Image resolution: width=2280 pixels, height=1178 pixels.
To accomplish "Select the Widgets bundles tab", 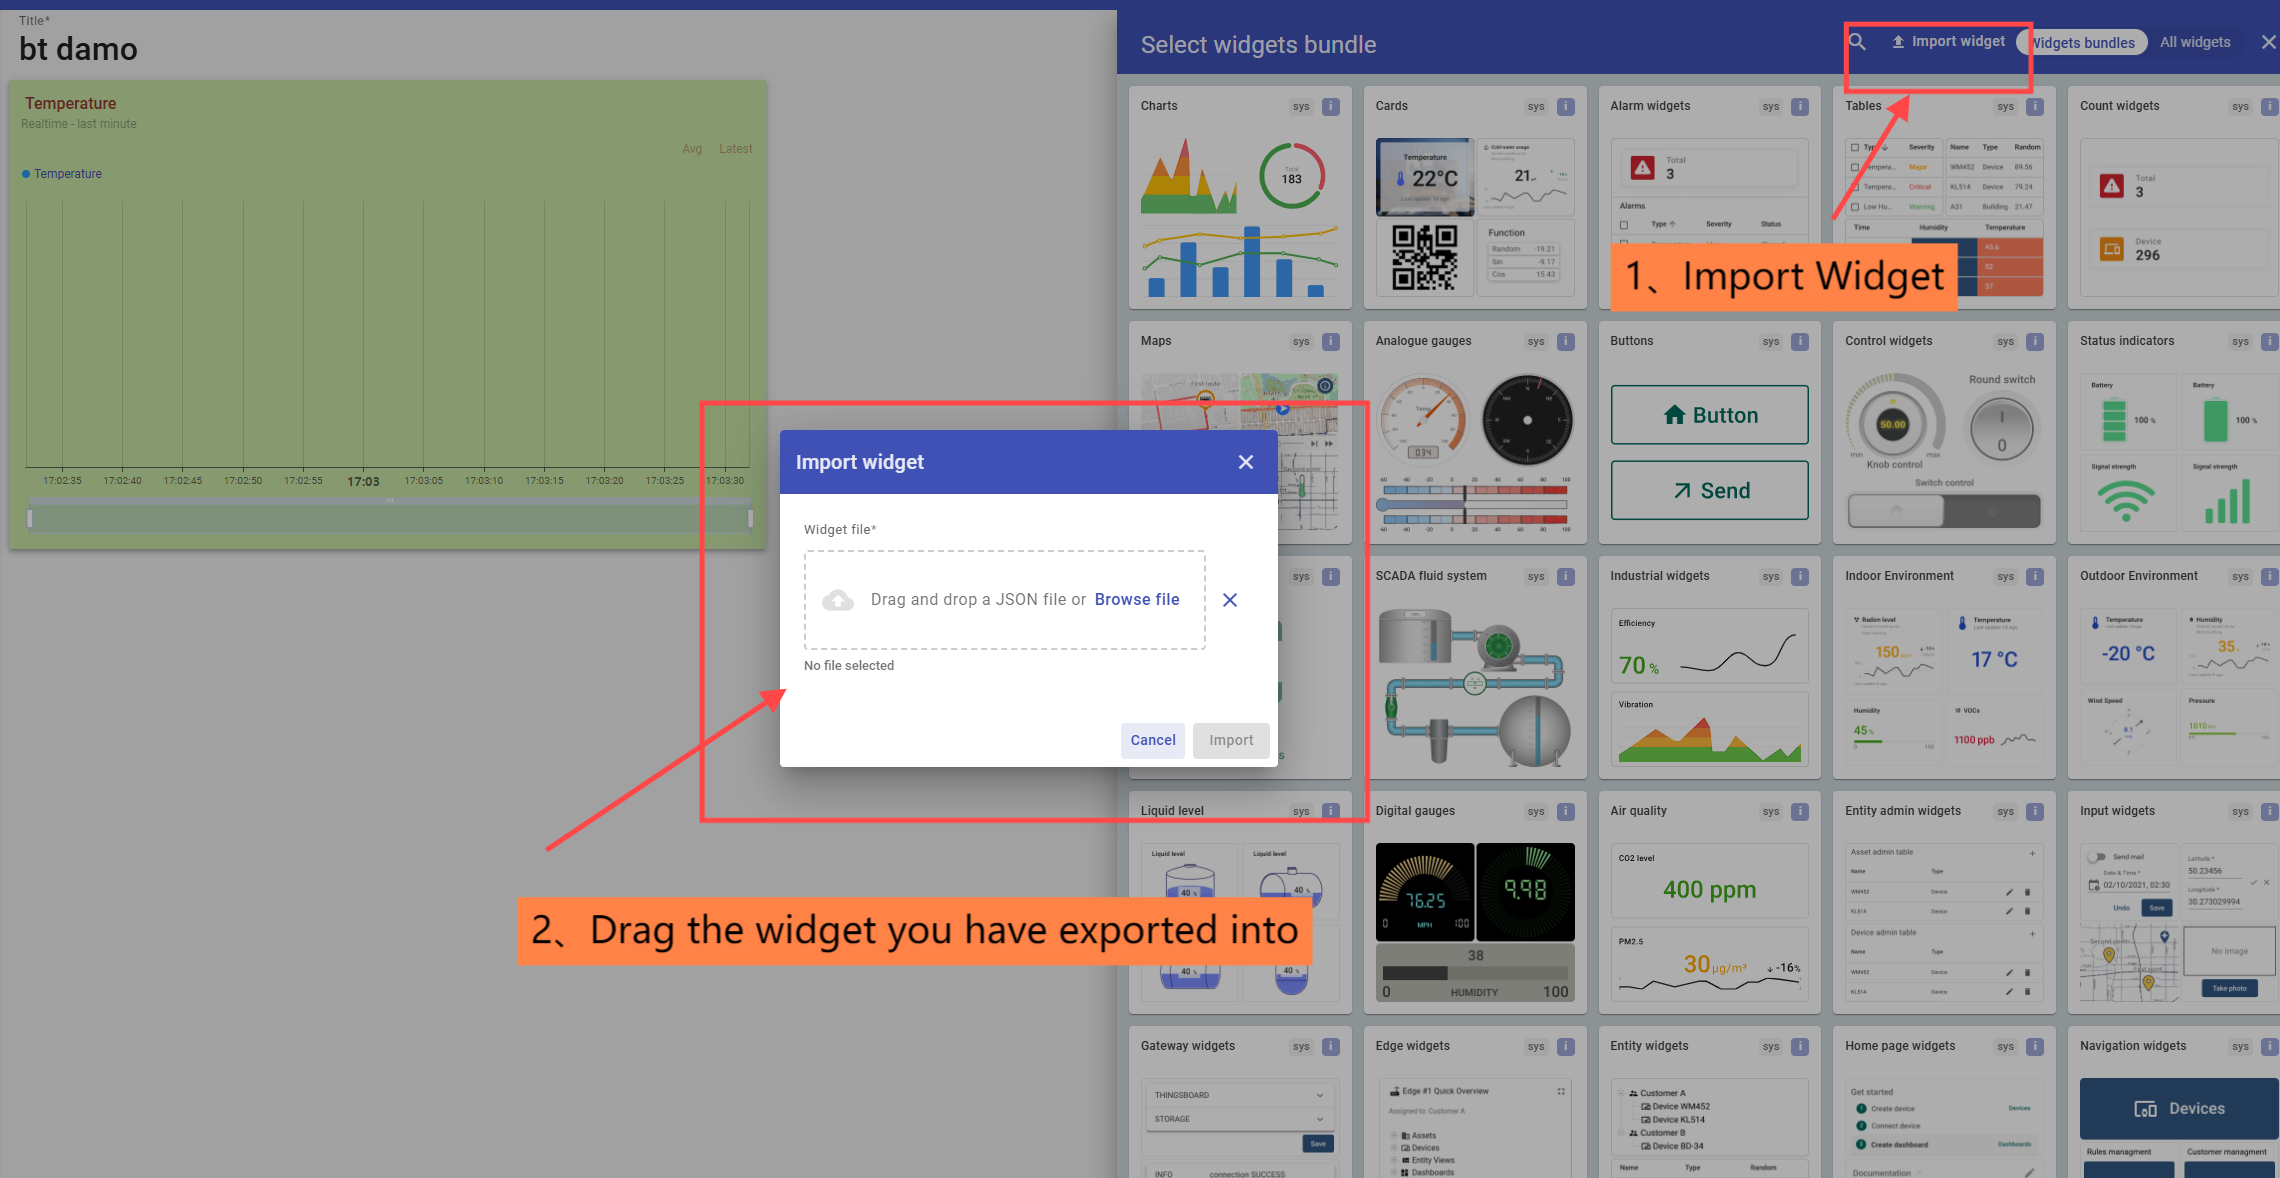I will pos(2084,42).
